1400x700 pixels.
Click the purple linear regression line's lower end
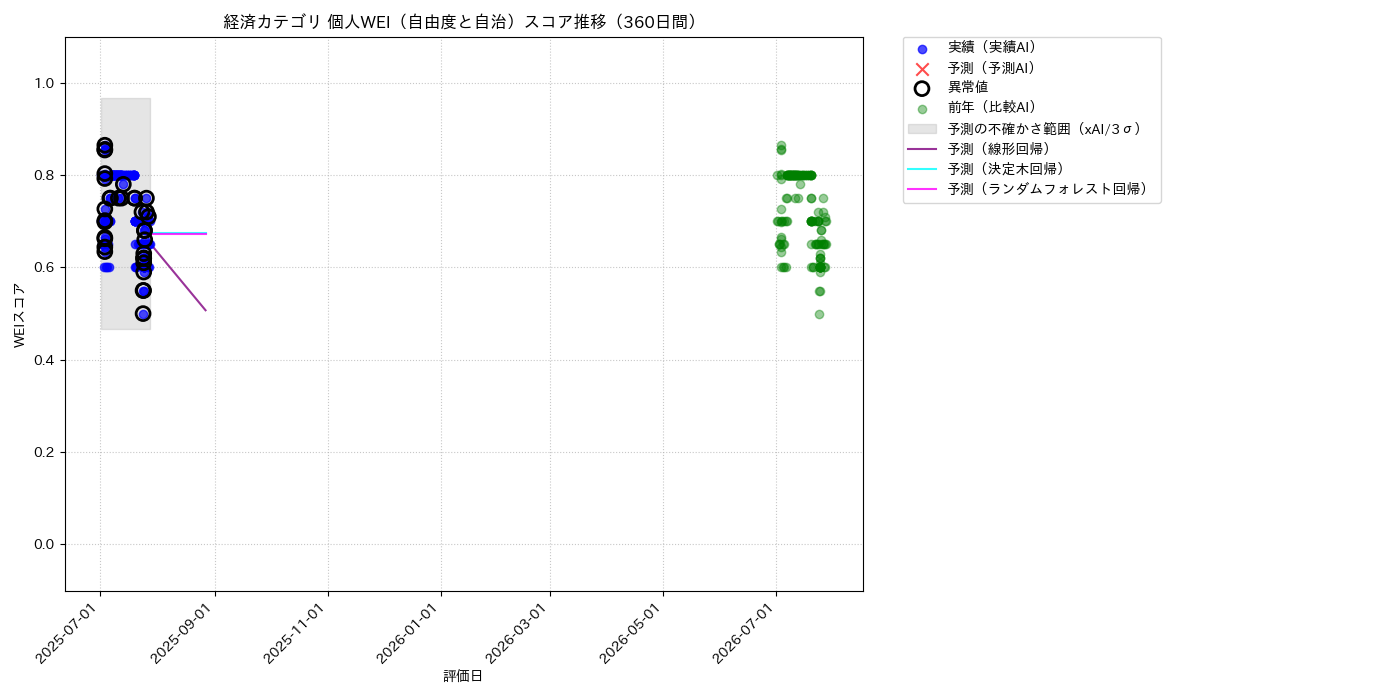(205, 310)
